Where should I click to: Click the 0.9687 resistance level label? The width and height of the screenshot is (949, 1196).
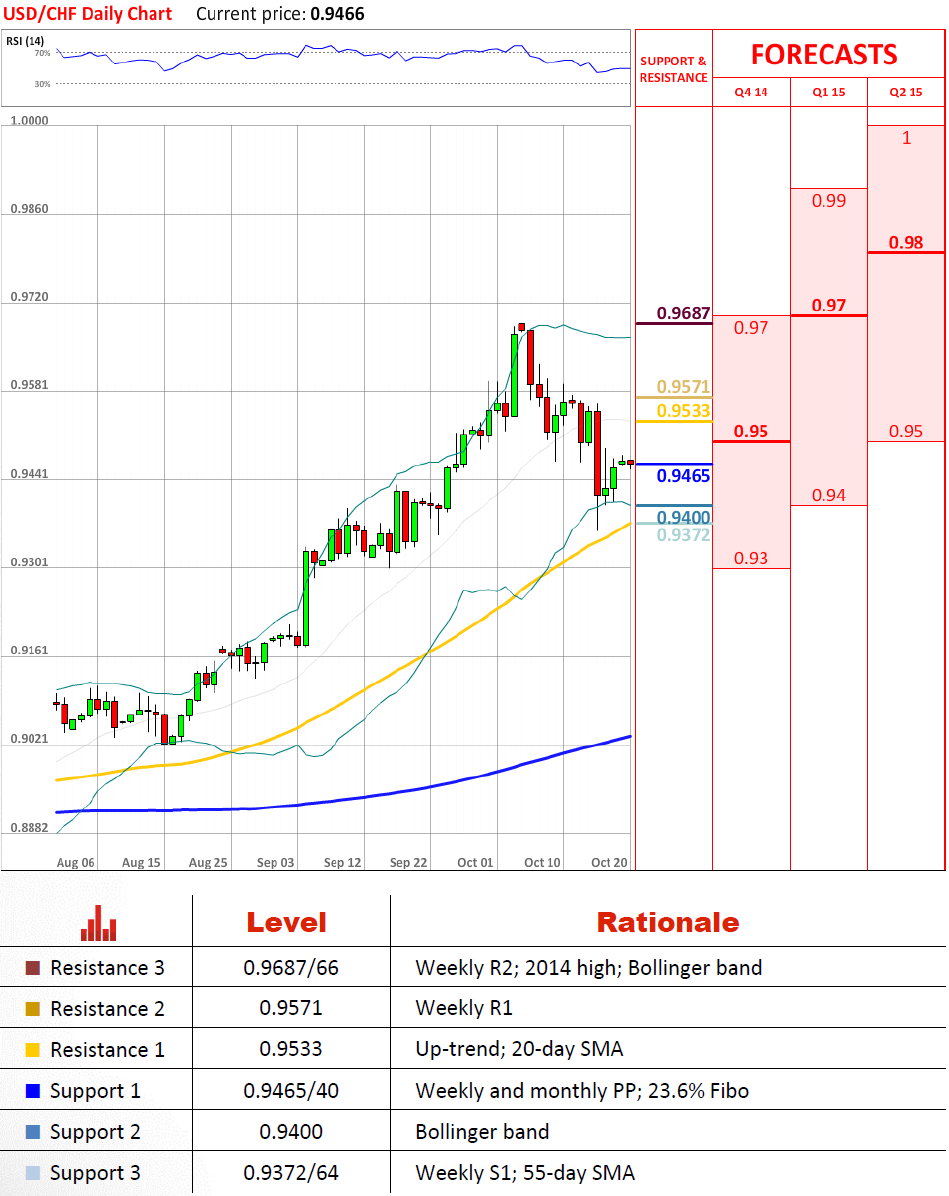coord(684,313)
